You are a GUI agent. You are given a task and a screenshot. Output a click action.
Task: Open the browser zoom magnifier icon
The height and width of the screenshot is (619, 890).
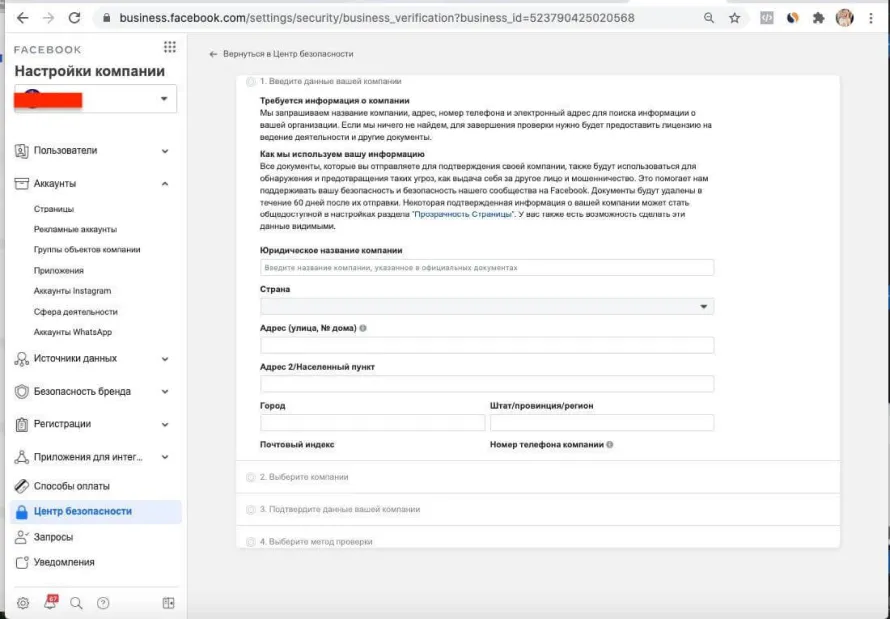[708, 18]
